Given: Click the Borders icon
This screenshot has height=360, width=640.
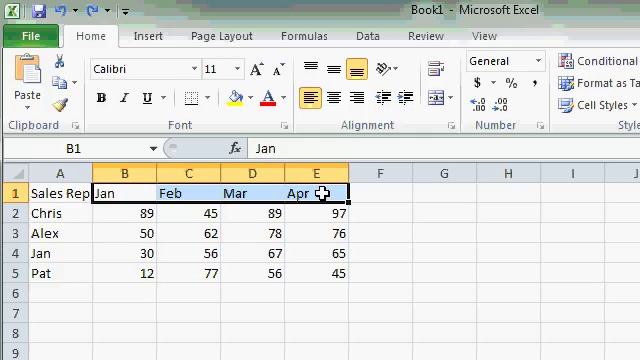Looking at the screenshot, I should pos(191,98).
